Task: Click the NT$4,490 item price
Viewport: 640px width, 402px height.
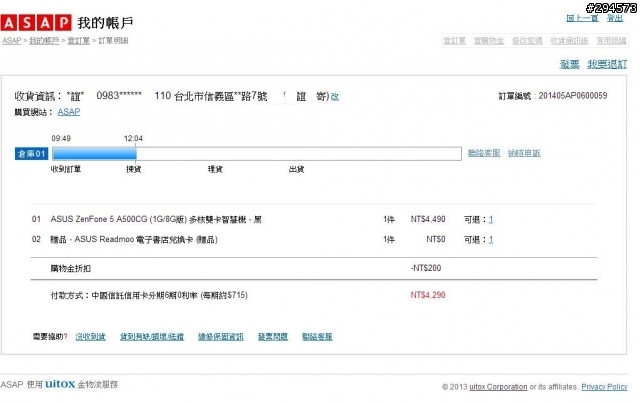Action: [428, 220]
